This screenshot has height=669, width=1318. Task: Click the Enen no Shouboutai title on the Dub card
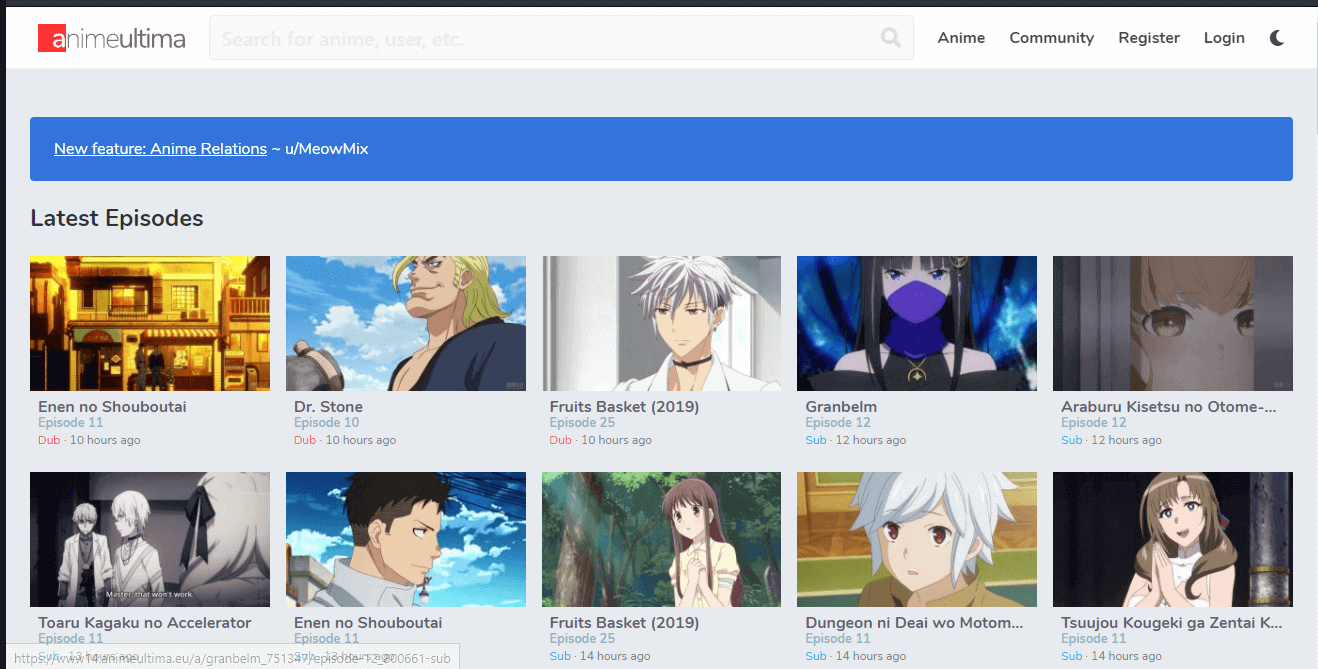point(112,407)
